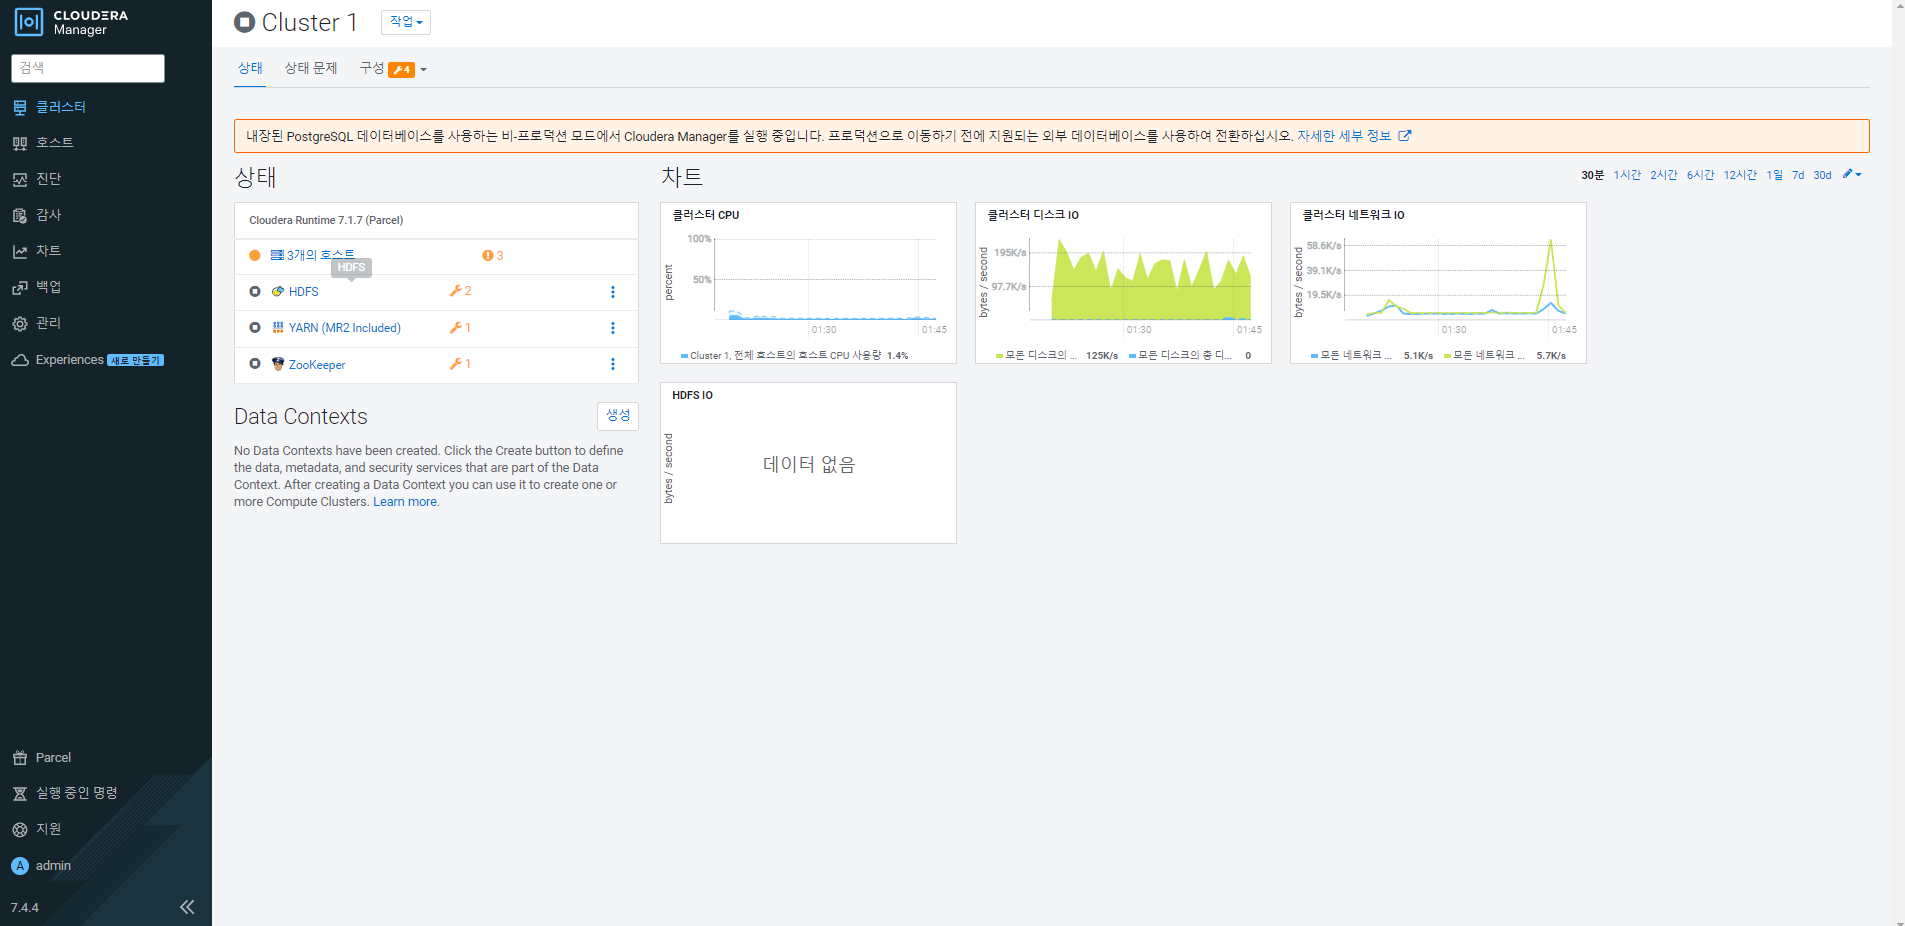Open the 차트 sidebar icon
The width and height of the screenshot is (1905, 926).
(x=20, y=251)
